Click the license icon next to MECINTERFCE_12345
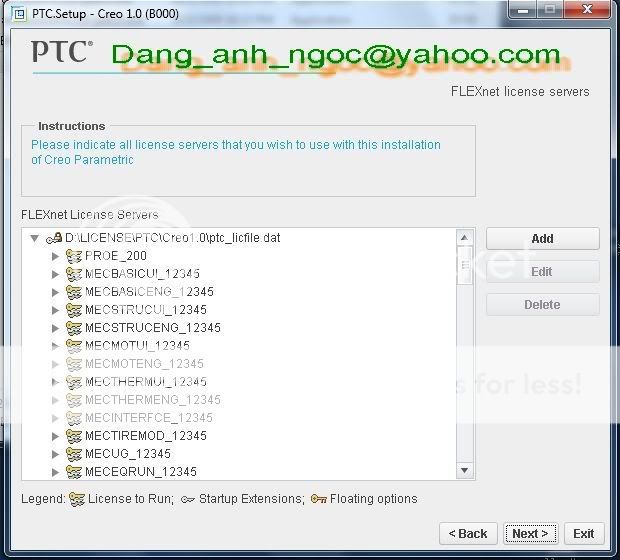This screenshot has width=620, height=560. (x=74, y=418)
